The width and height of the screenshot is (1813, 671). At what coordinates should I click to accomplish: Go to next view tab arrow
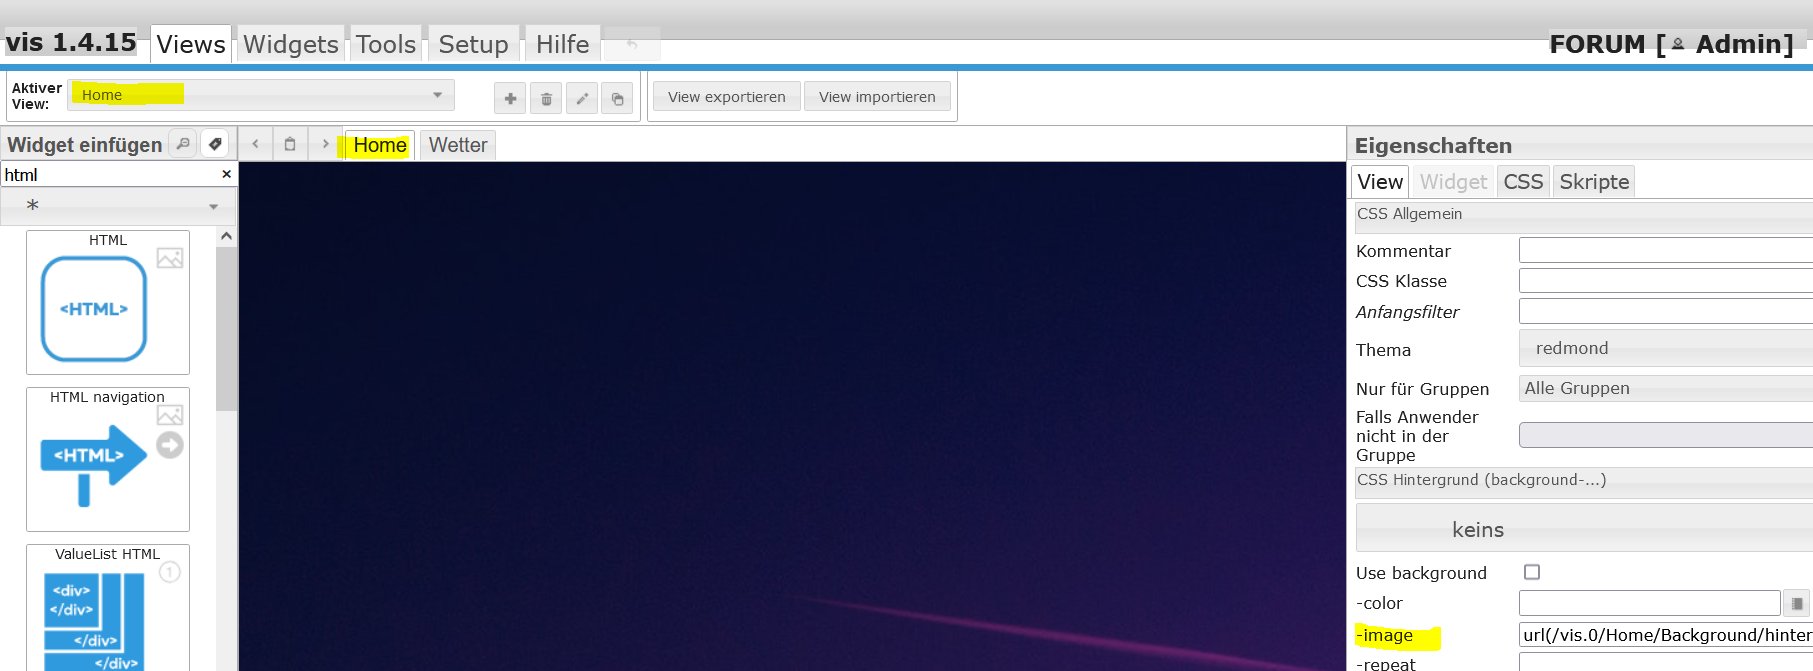pos(325,144)
